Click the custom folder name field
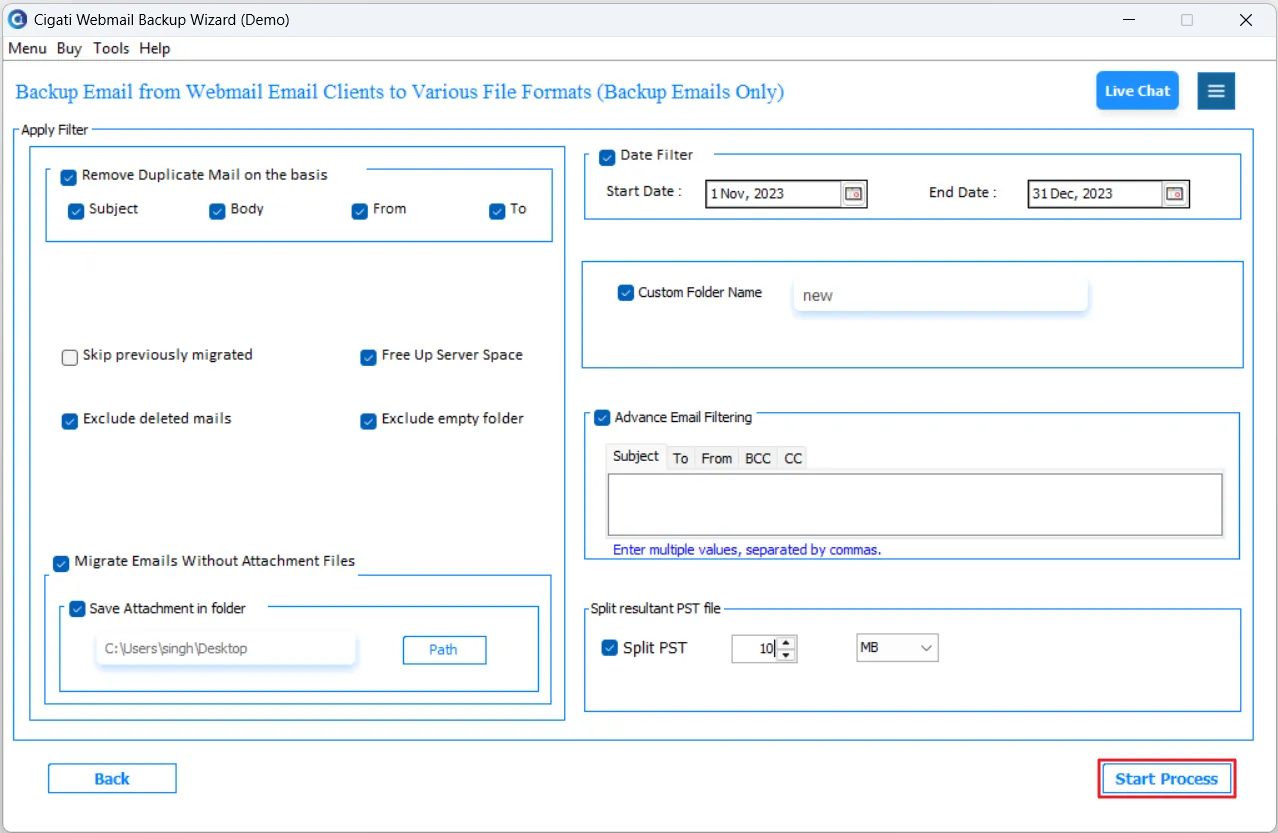 (940, 295)
